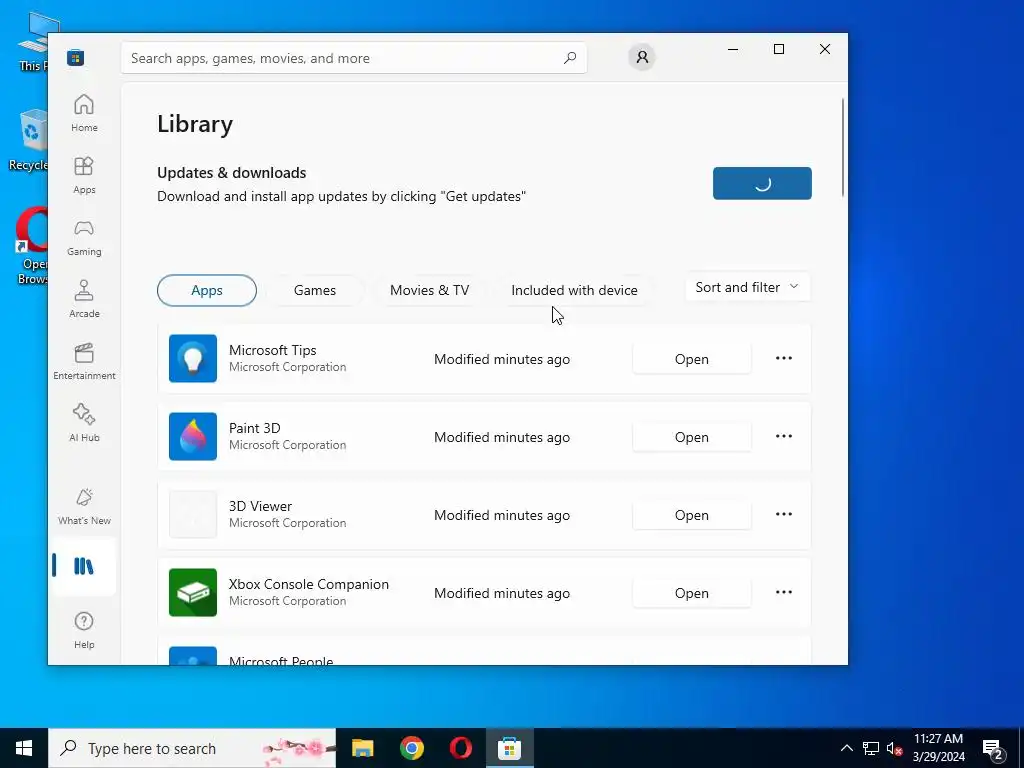Viewport: 1024px width, 768px height.
Task: Open the Gaming section in sidebar
Action: coord(84,238)
